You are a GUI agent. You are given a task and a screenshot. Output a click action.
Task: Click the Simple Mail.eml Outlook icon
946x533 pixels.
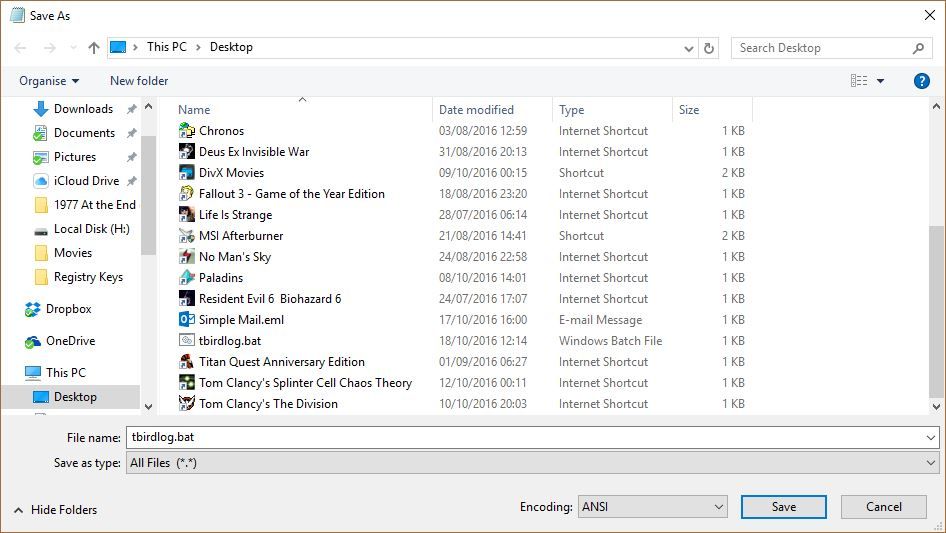(186, 319)
